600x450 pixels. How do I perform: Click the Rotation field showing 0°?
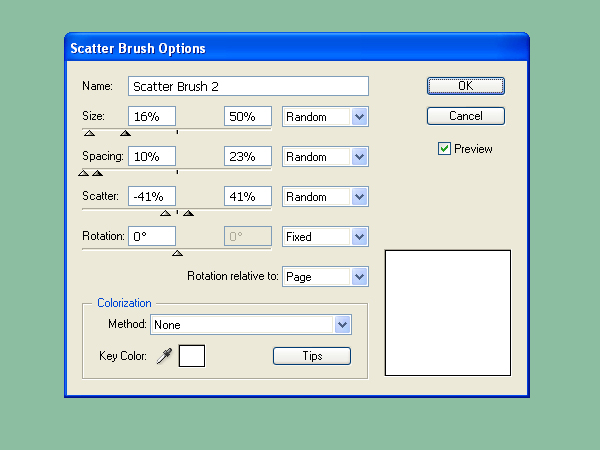[x=152, y=236]
